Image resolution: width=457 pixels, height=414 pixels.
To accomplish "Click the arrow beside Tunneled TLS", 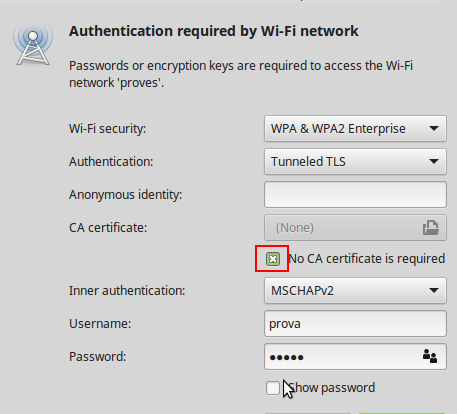I will tap(434, 161).
